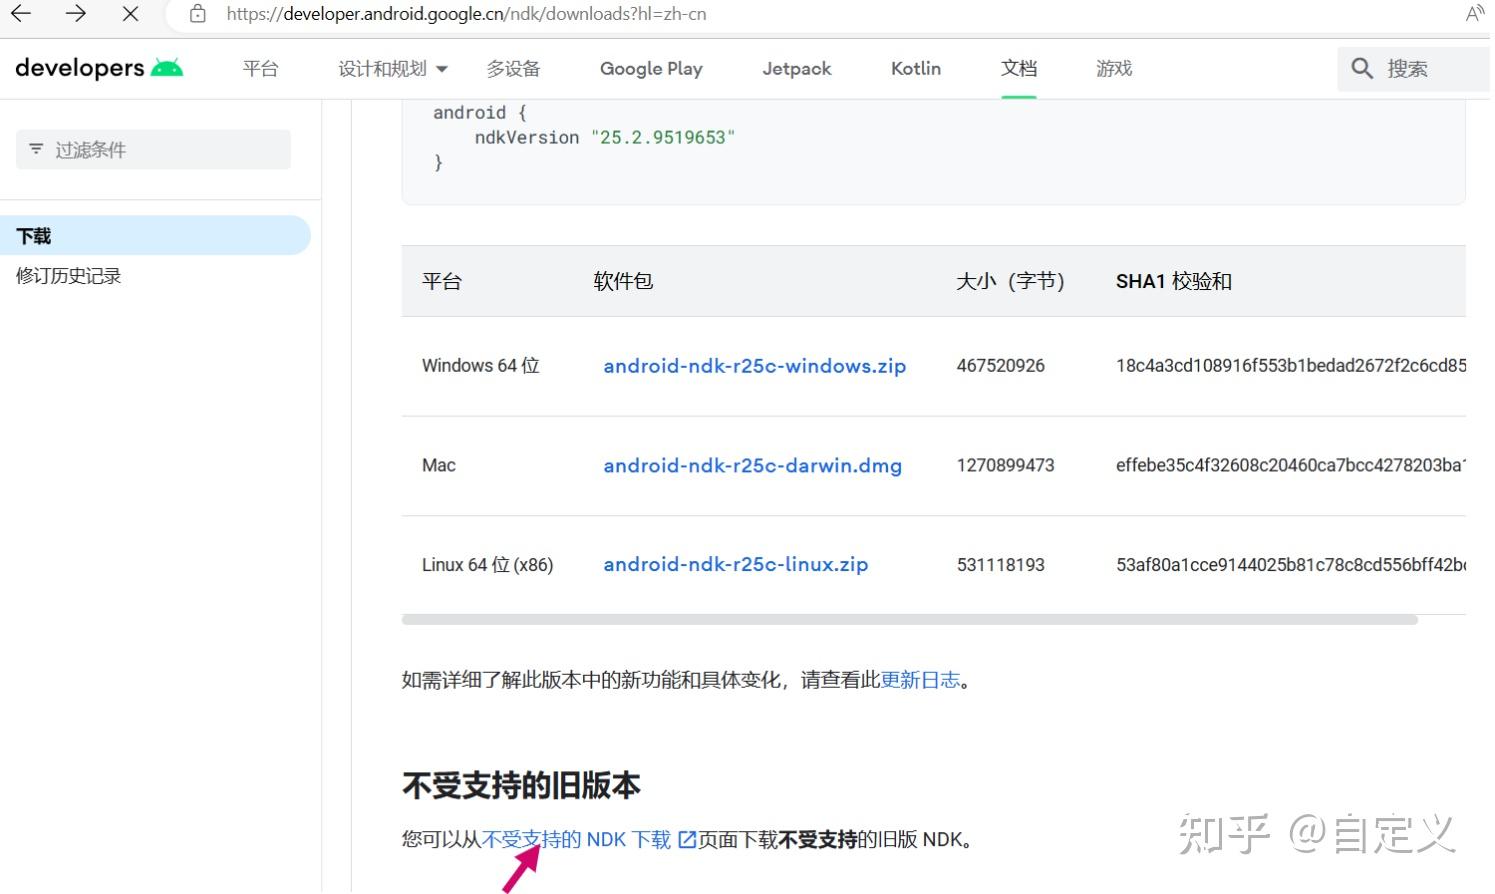Image resolution: width=1495 pixels, height=894 pixels.
Task: Open the developers Android logo home link
Action: pos(99,68)
